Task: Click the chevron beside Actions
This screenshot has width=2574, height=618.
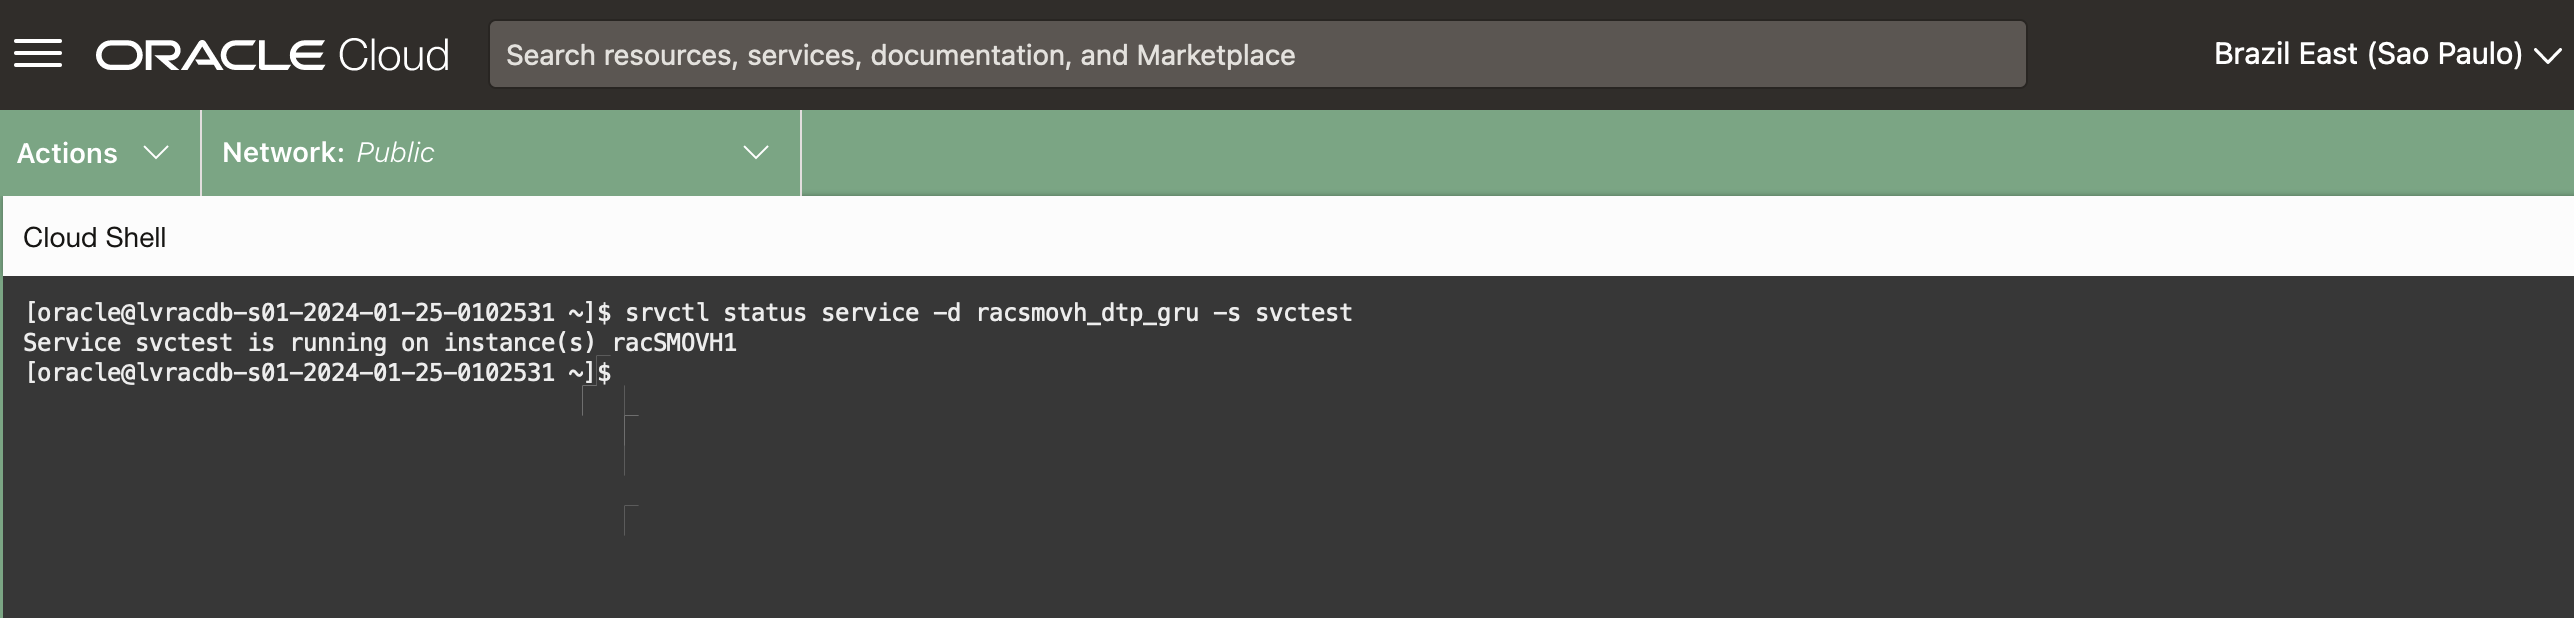Action: pyautogui.click(x=156, y=152)
